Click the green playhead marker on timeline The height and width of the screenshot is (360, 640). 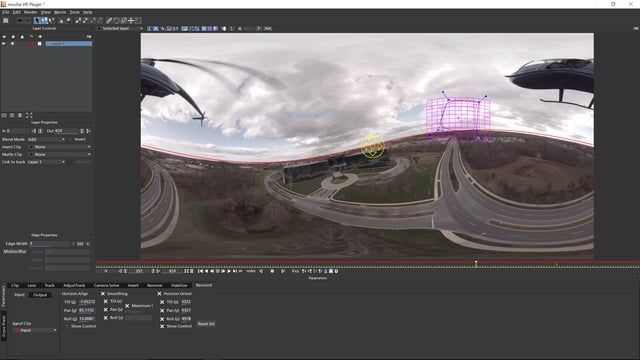(x=476, y=264)
